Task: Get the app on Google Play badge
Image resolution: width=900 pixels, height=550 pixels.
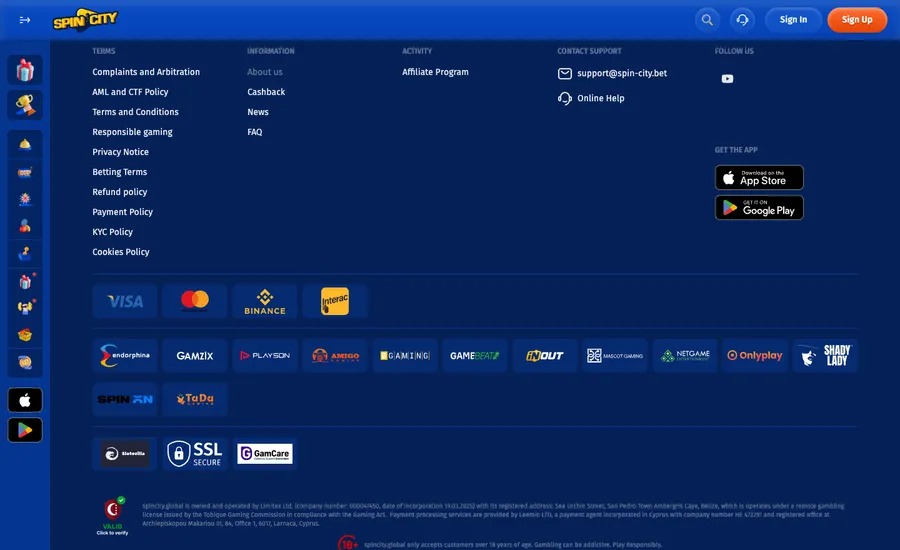Action: point(759,207)
